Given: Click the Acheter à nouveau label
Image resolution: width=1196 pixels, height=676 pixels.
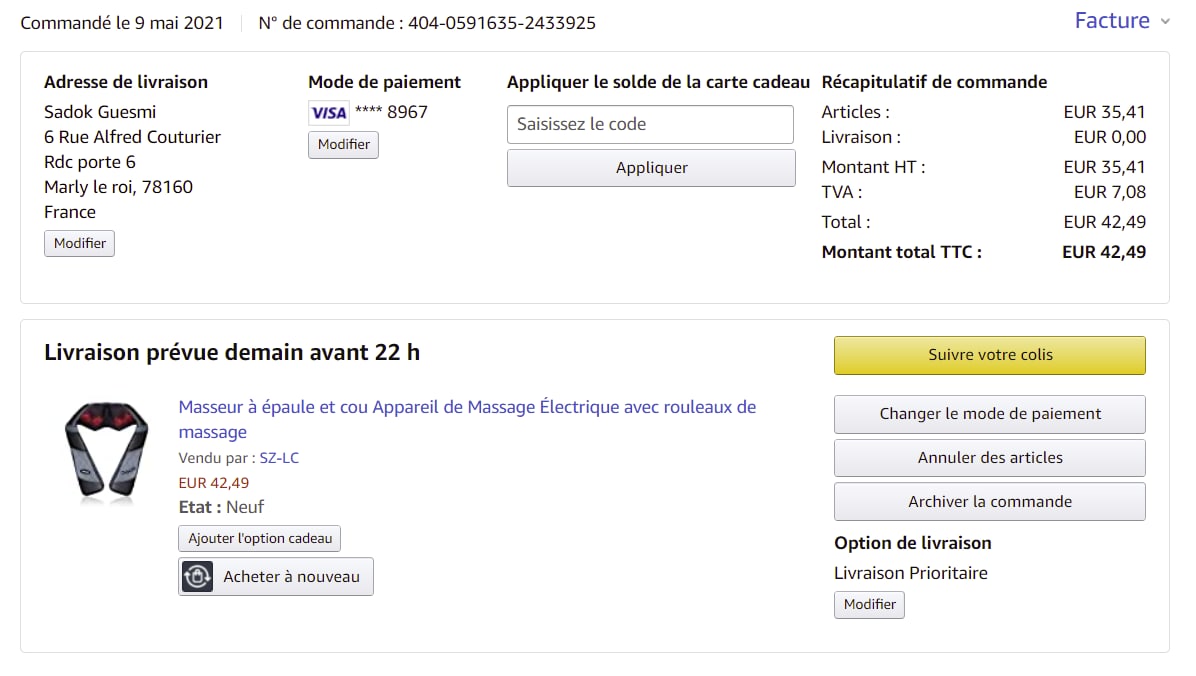Looking at the screenshot, I should 291,577.
